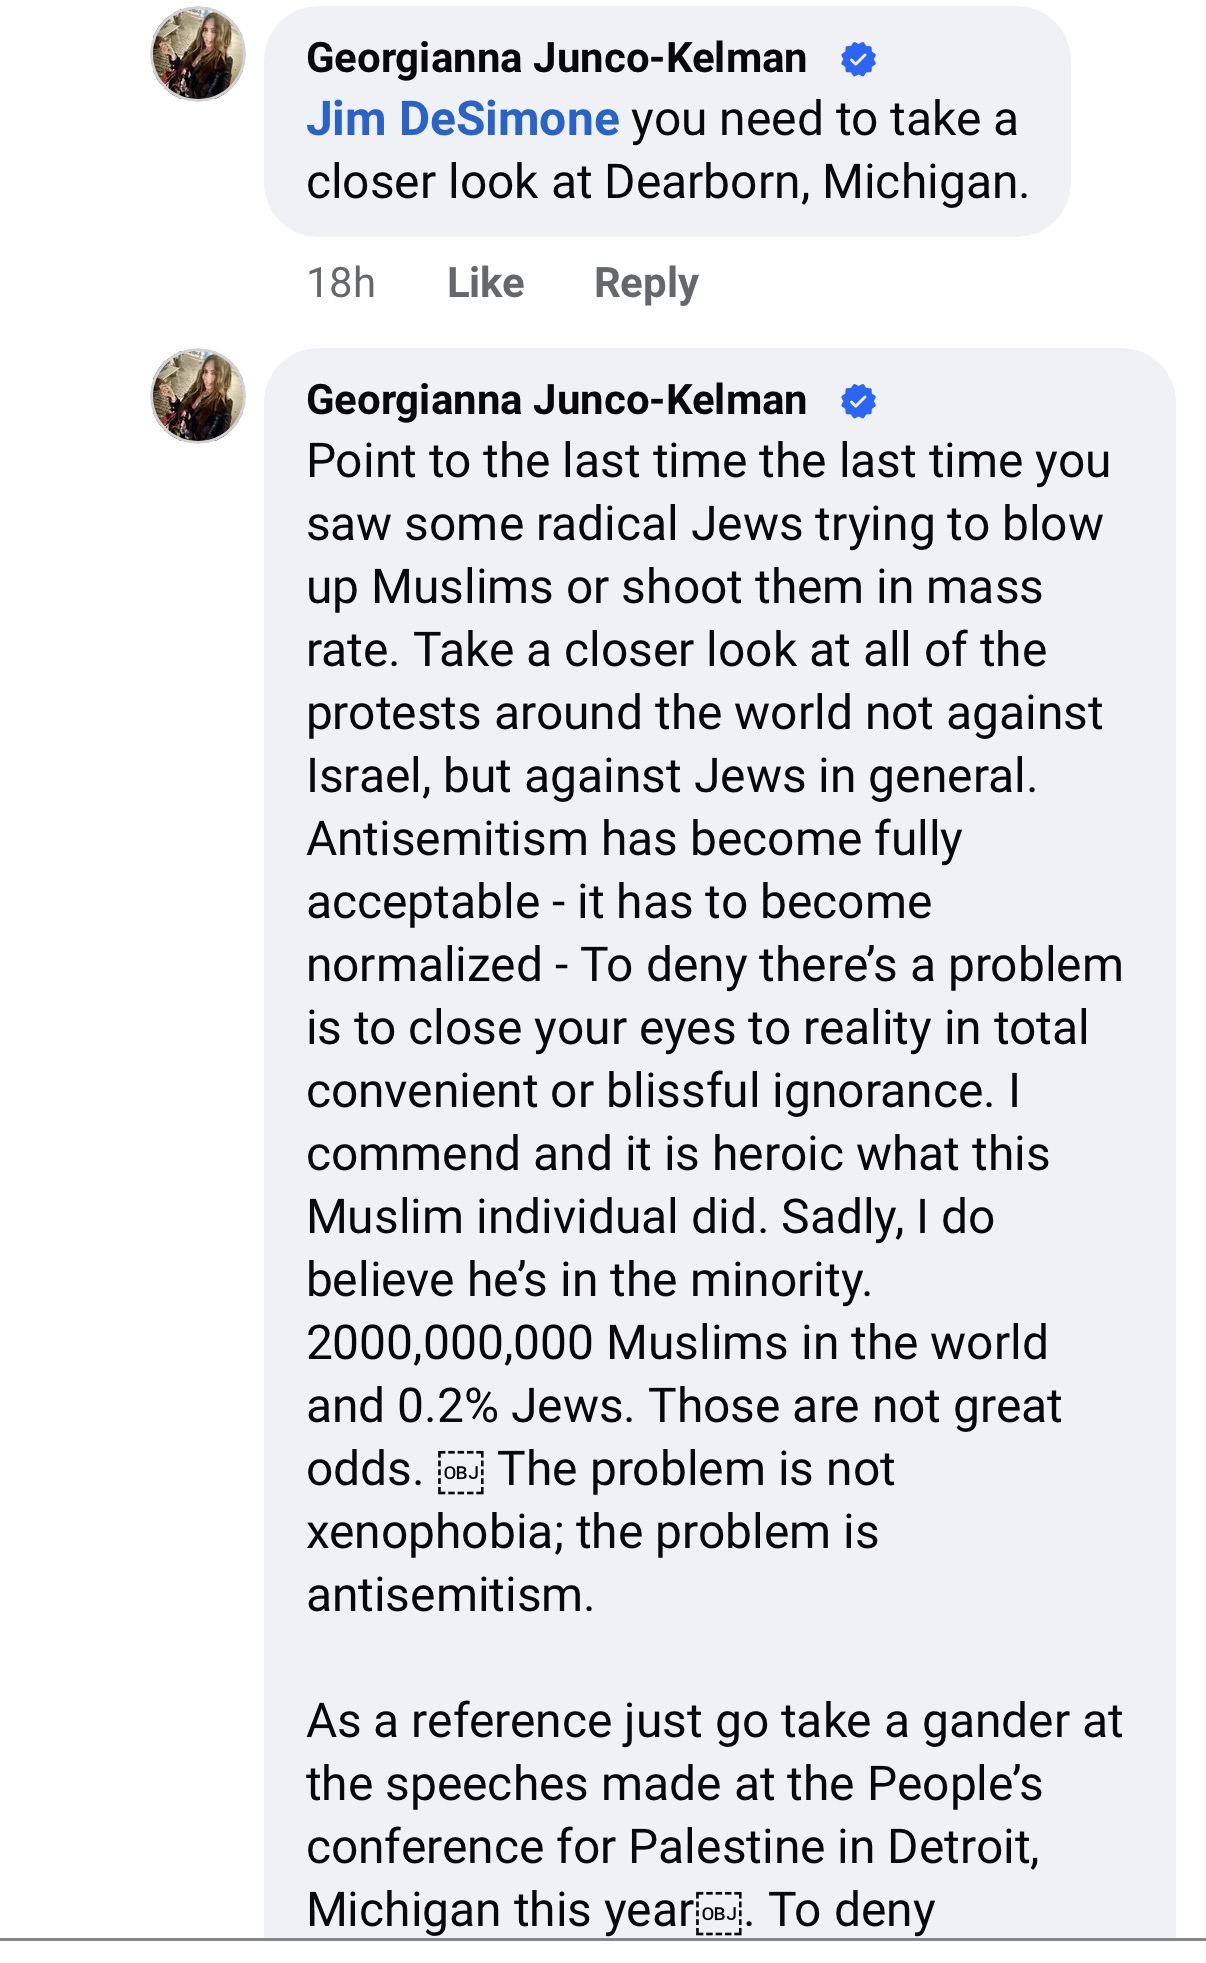The height and width of the screenshot is (1963, 1206).
Task: Click OBJ placeholder symbol after "odds."
Action: tap(461, 1471)
